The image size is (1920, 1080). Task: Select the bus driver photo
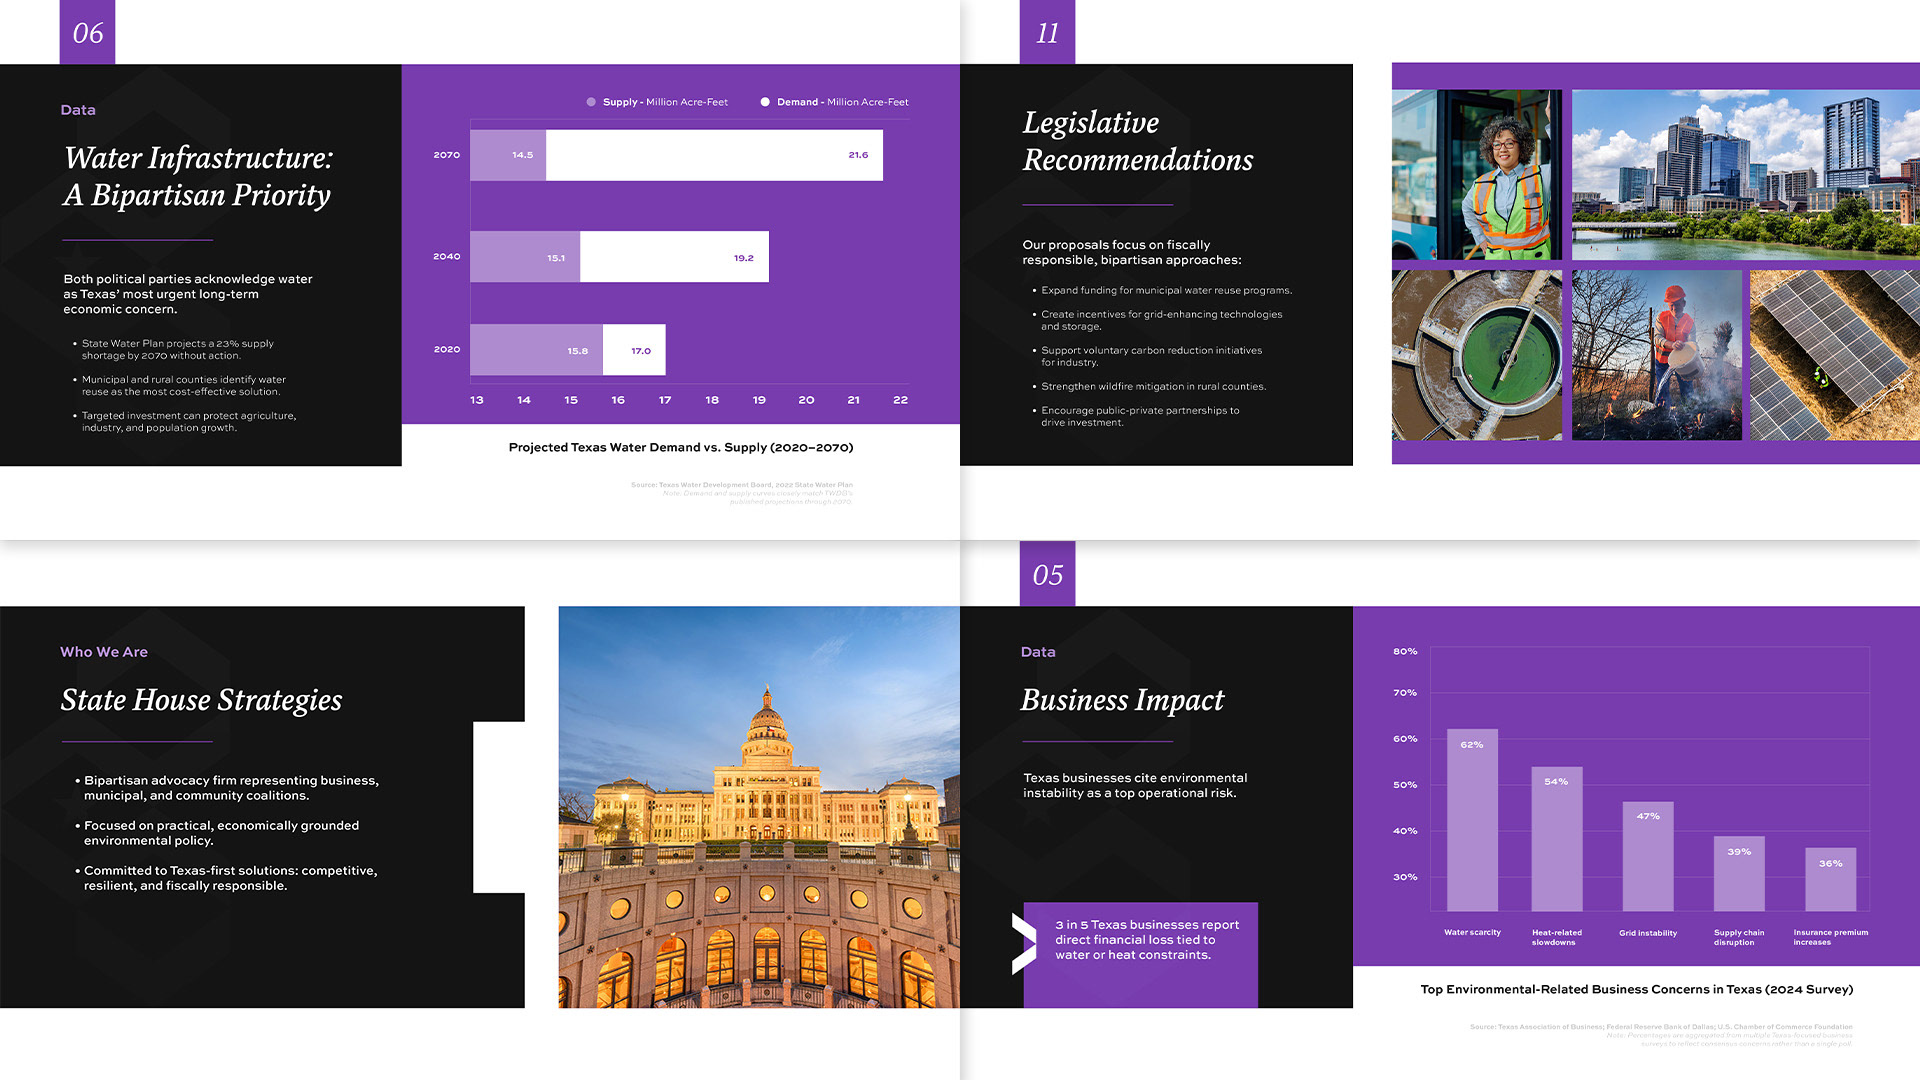[1476, 175]
